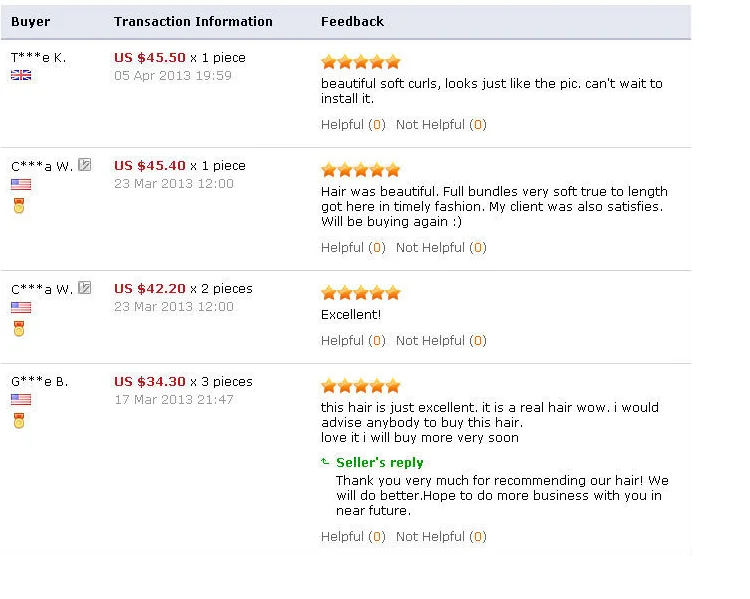The width and height of the screenshot is (750, 599).
Task: Click the edit note icon beside C***a W. on the $45.40 order
Action: [x=85, y=165]
